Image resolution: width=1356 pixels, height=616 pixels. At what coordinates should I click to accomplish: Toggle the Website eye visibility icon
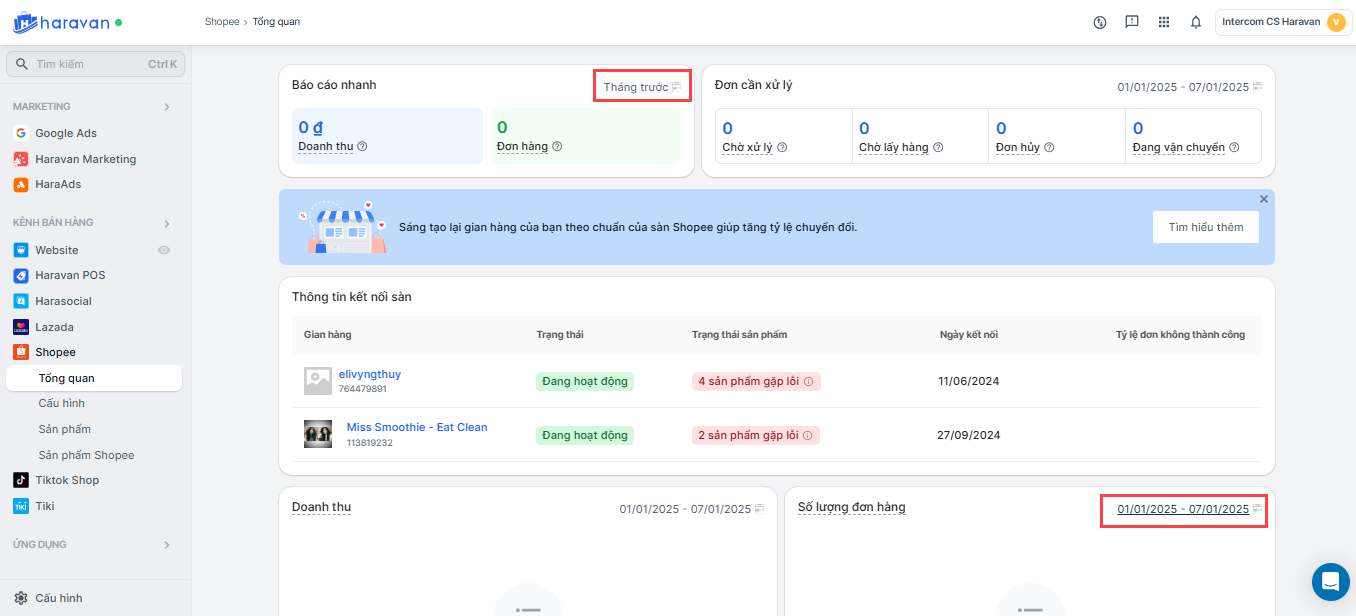point(164,250)
